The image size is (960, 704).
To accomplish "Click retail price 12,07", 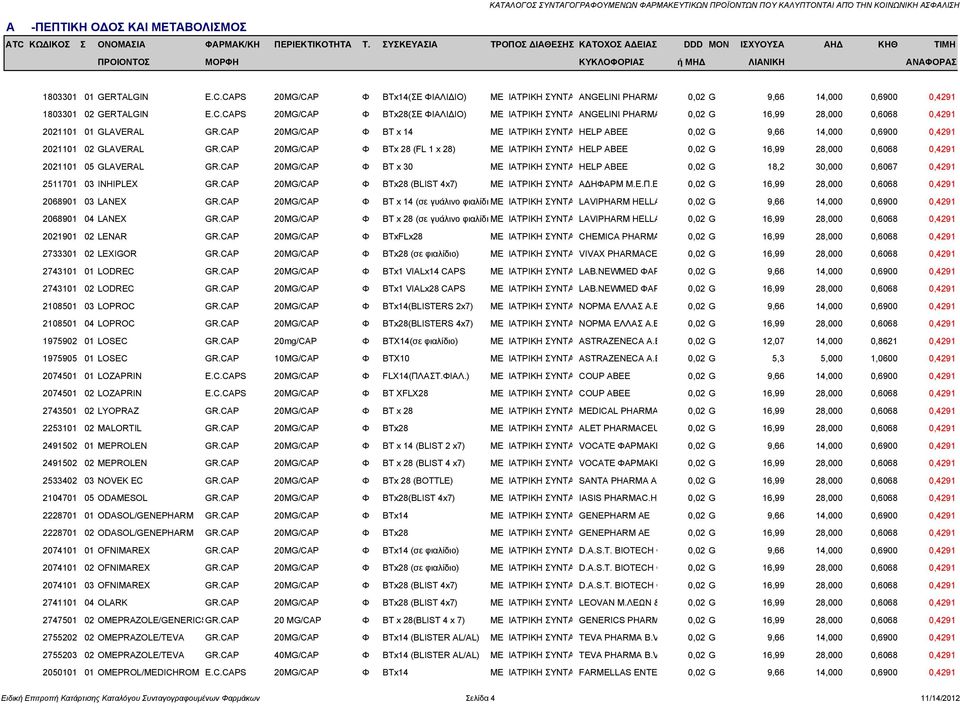I will click(773, 341).
